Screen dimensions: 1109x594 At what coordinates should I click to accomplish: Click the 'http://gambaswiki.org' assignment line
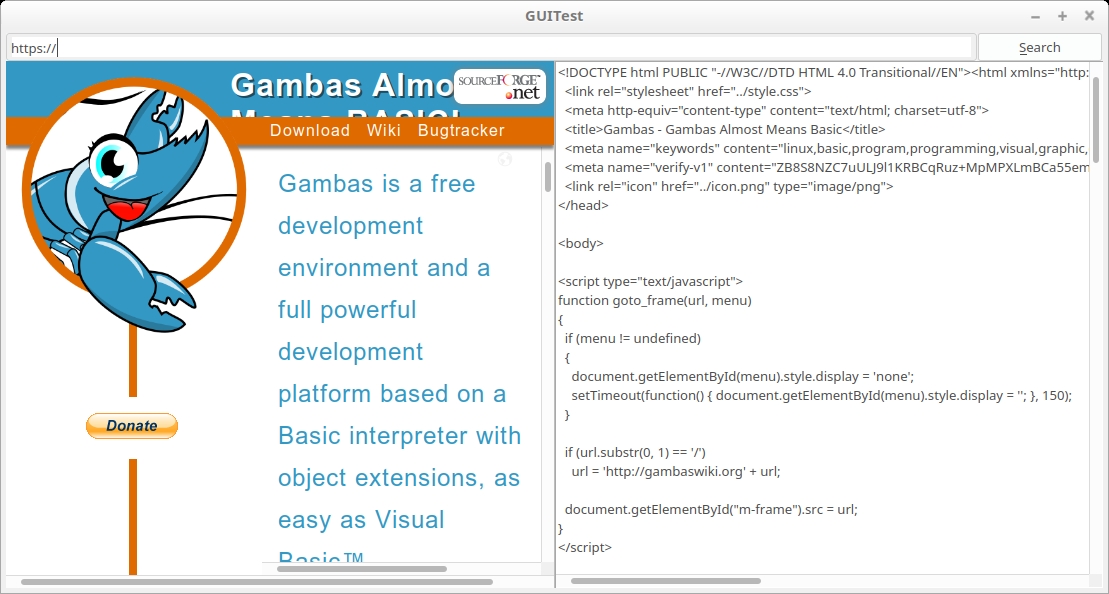676,472
